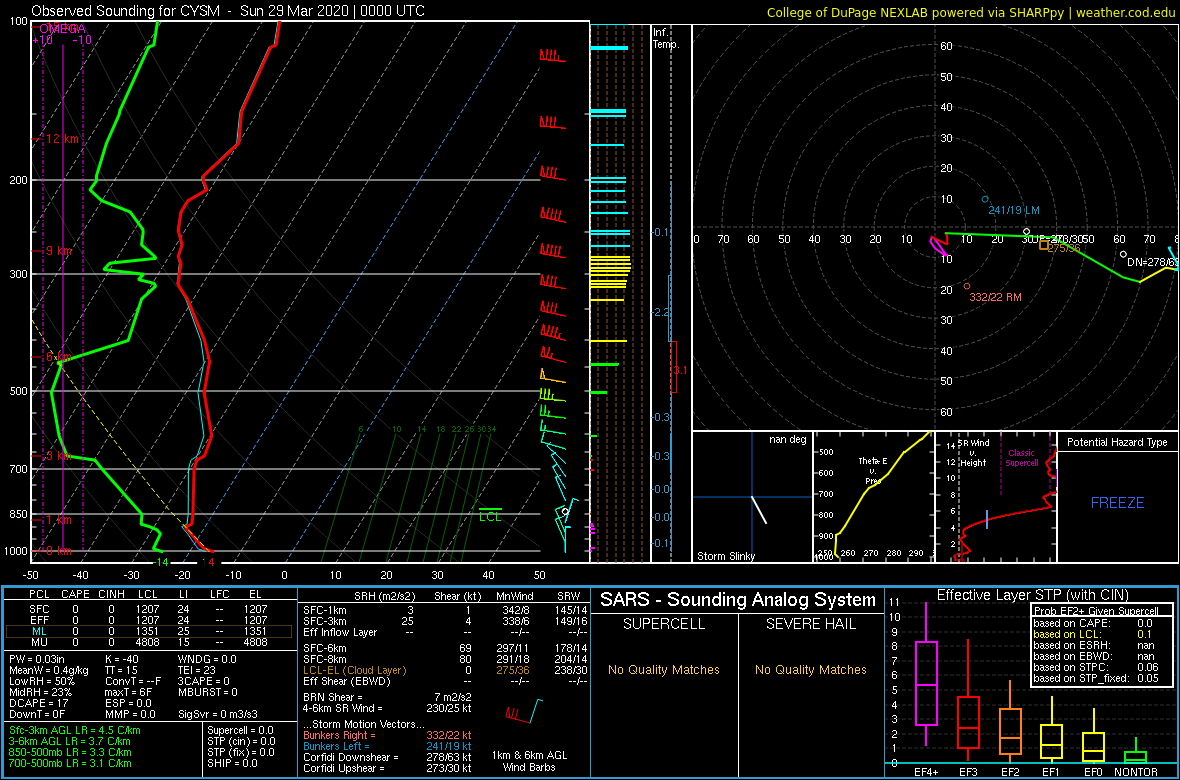This screenshot has height=780, width=1180.
Task: Click the FREEZE hazard text
Action: pyautogui.click(x=1118, y=502)
